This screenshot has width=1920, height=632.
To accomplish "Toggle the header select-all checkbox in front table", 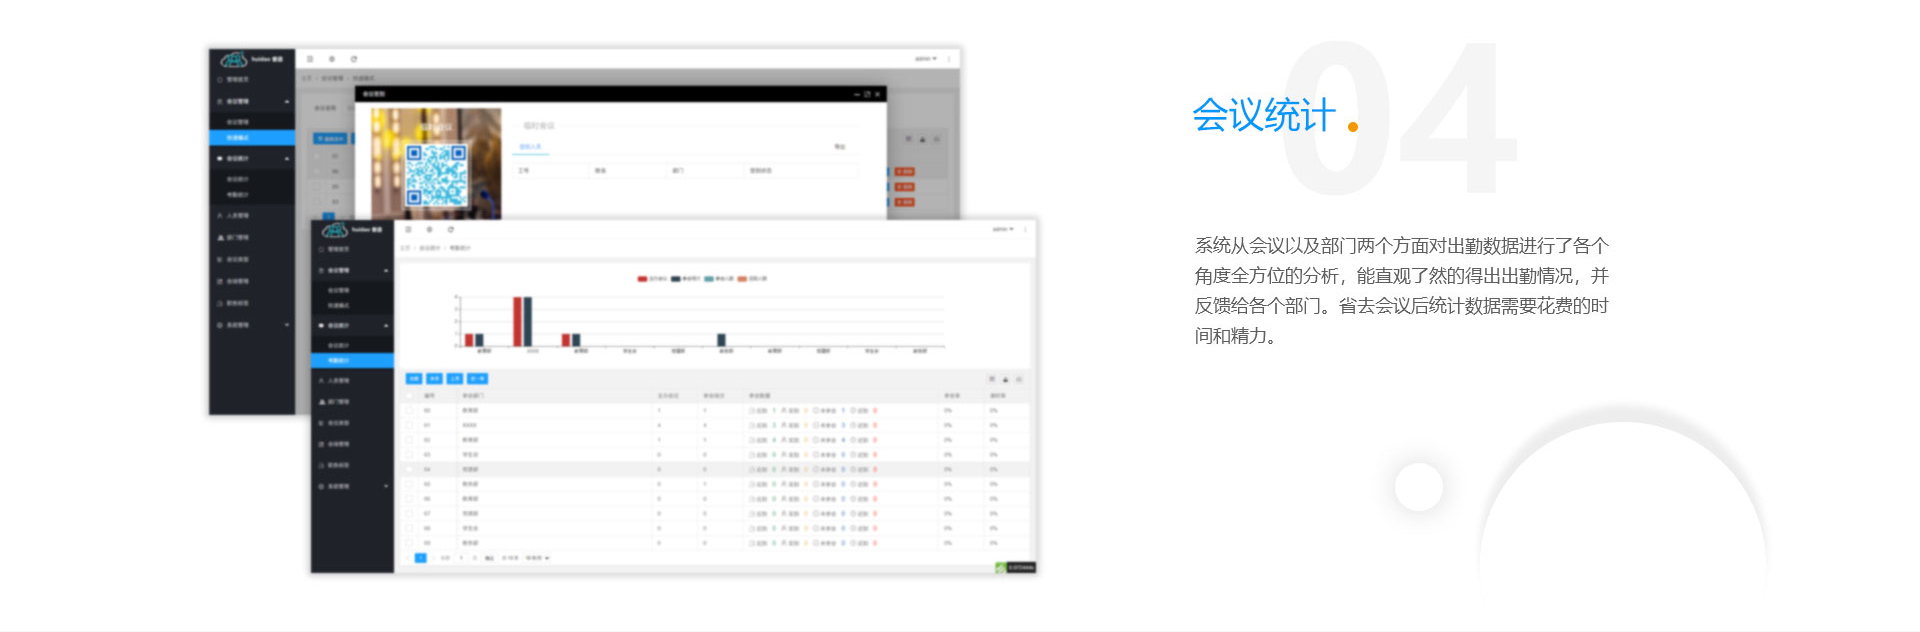I will pos(408,396).
